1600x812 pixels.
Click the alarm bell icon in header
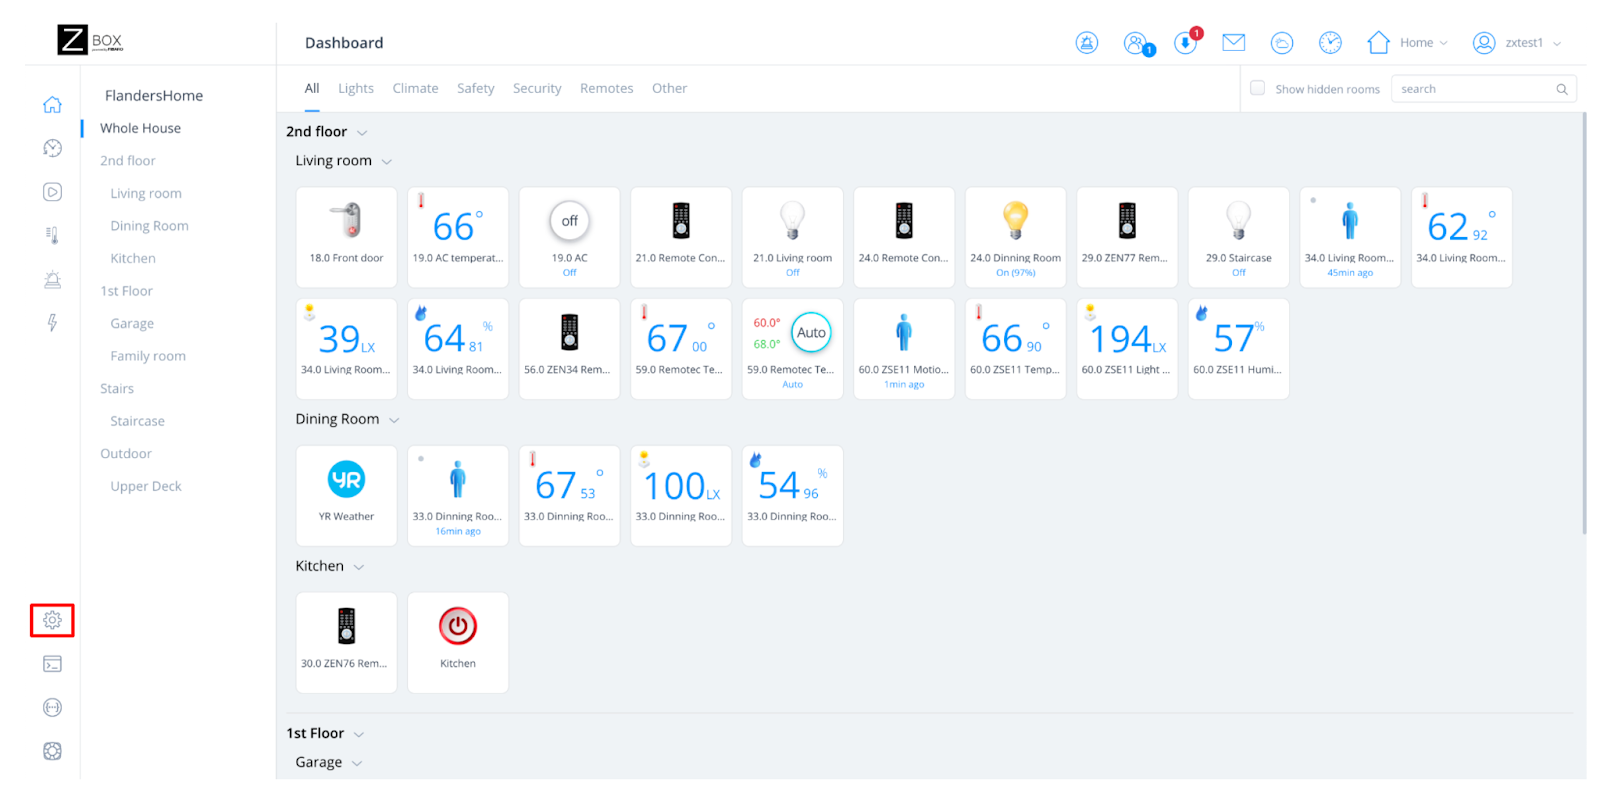1087,43
